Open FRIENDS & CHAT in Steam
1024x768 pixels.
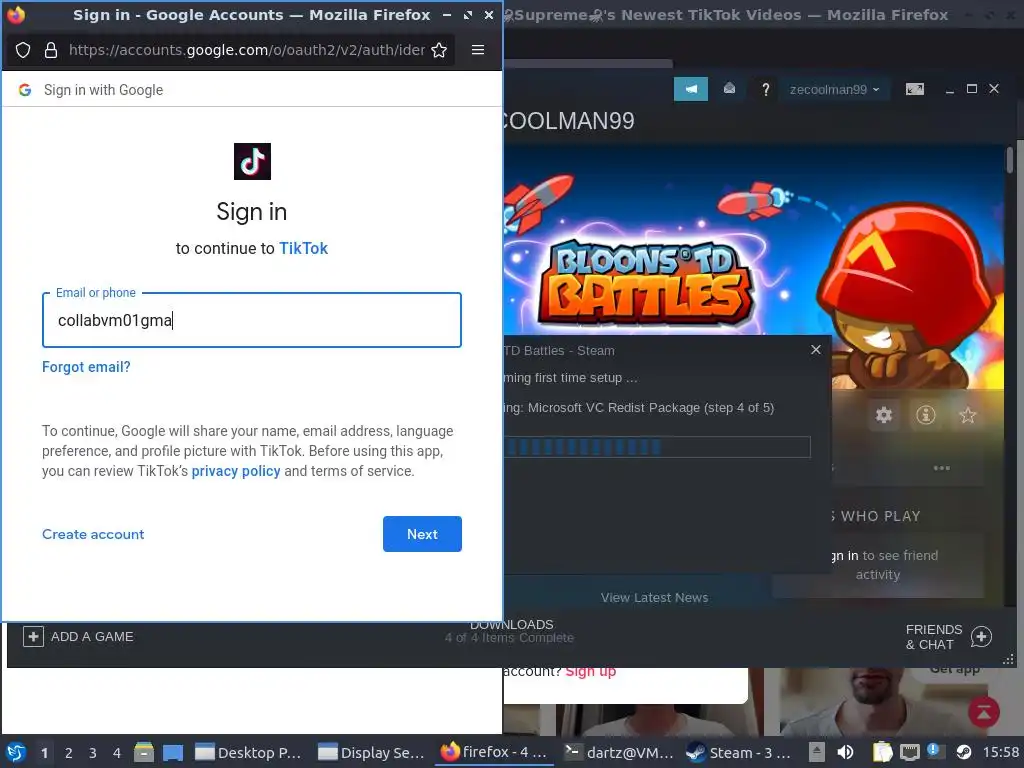click(x=934, y=637)
